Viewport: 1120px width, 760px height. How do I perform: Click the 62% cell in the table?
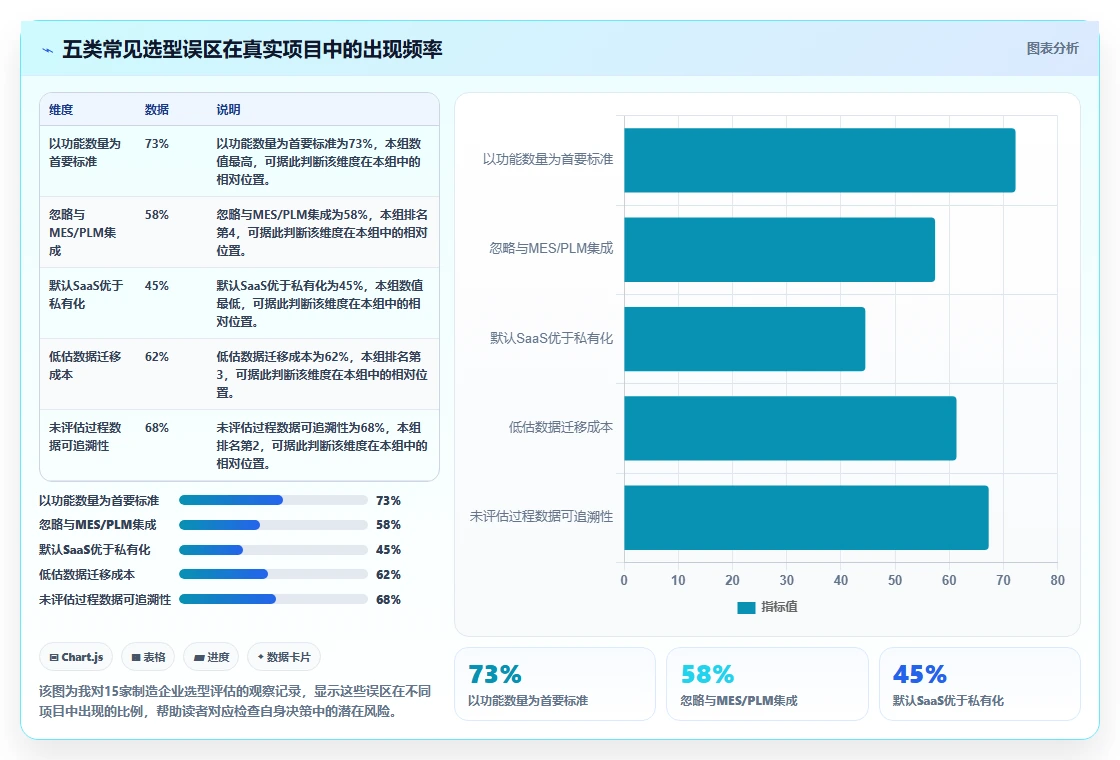pos(156,356)
